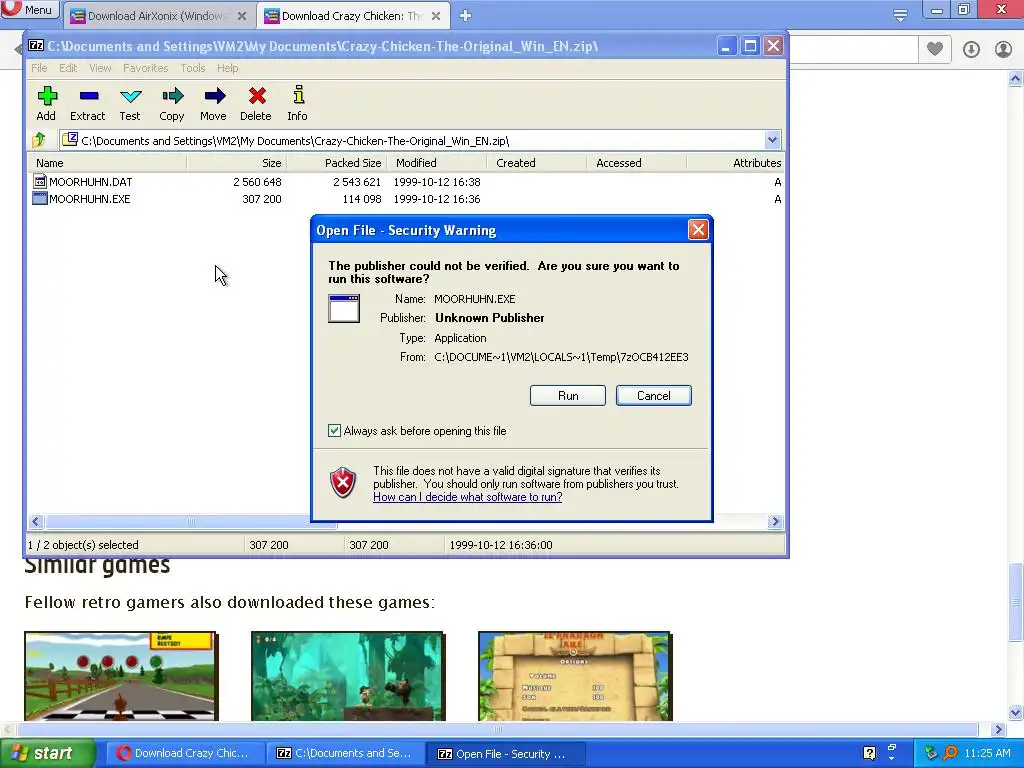The width and height of the screenshot is (1024, 768).
Task: Click the 7-Zip horizontal scrollbar left arrow
Action: tap(36, 521)
